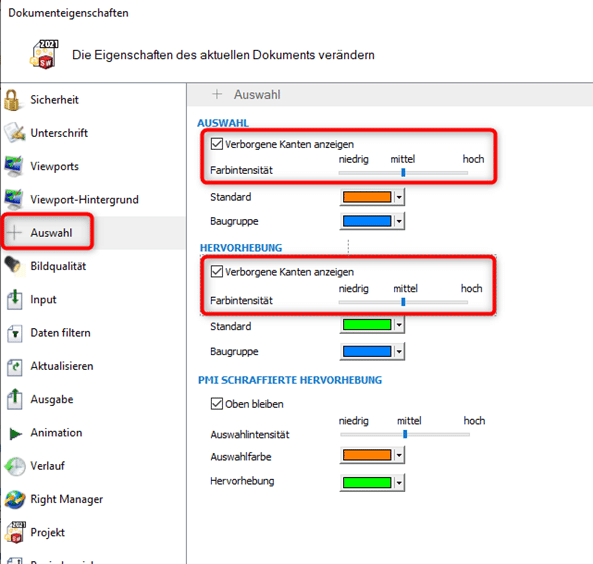Switch to Viewport-Hintergrund settings page
This screenshot has height=564, width=593.
click(84, 199)
